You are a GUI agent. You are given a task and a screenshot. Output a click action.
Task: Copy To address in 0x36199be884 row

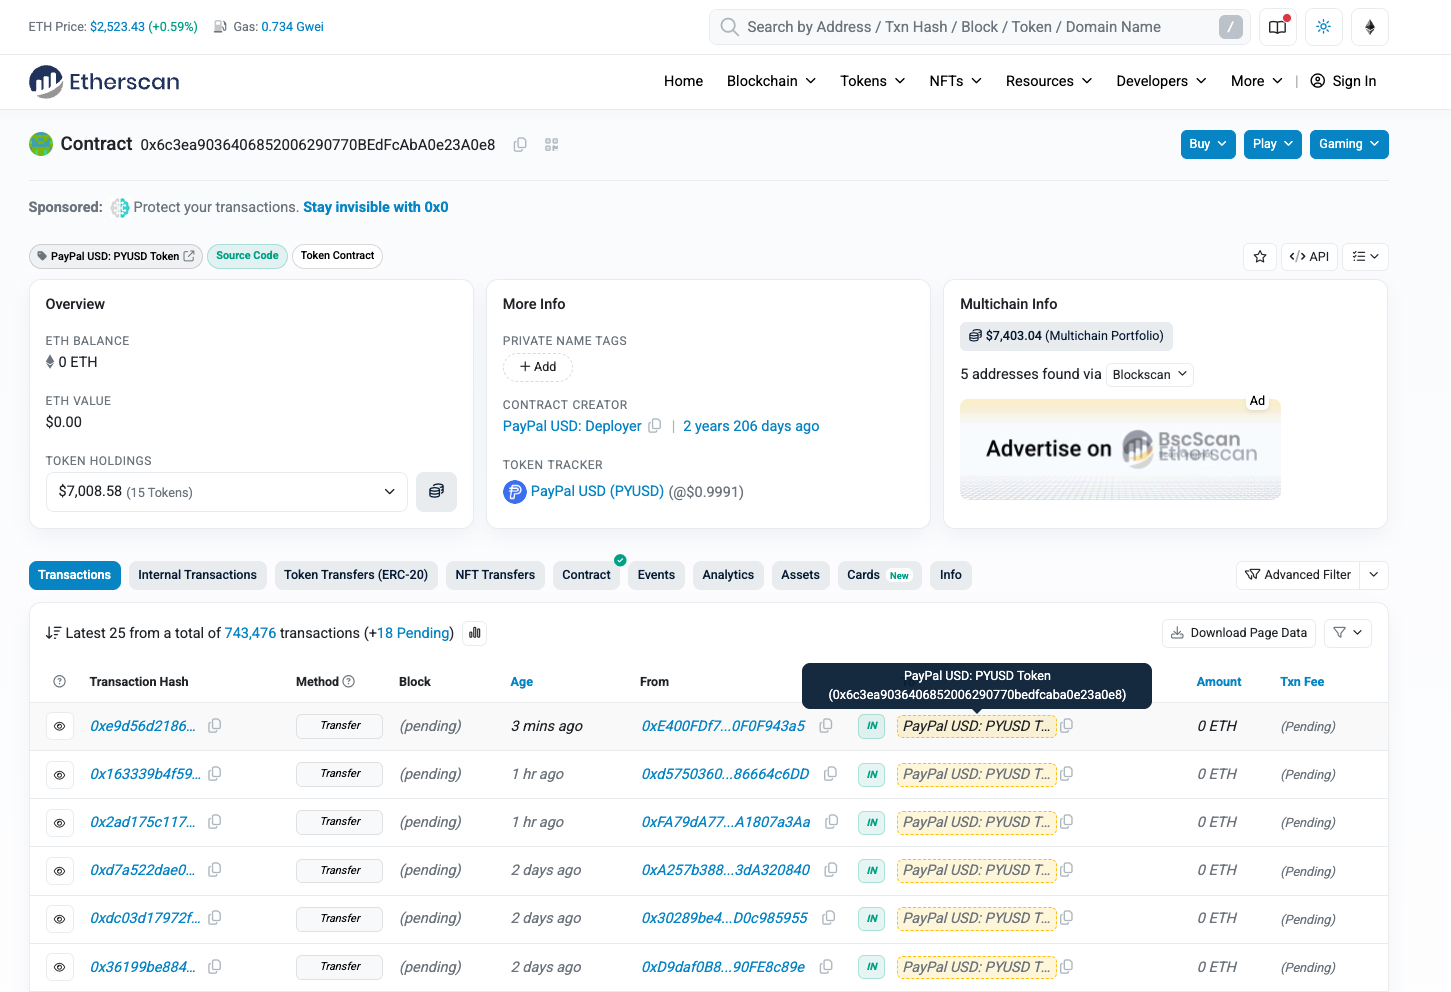point(1067,967)
